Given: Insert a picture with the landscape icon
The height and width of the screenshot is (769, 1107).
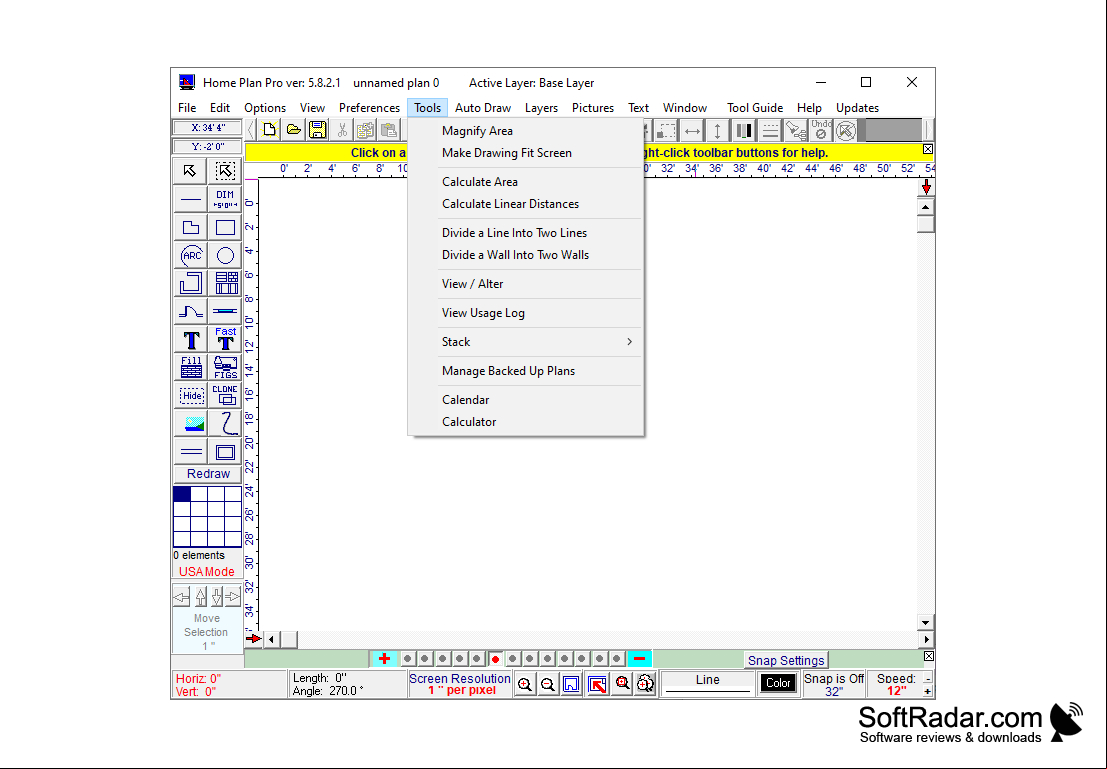Looking at the screenshot, I should coord(190,424).
